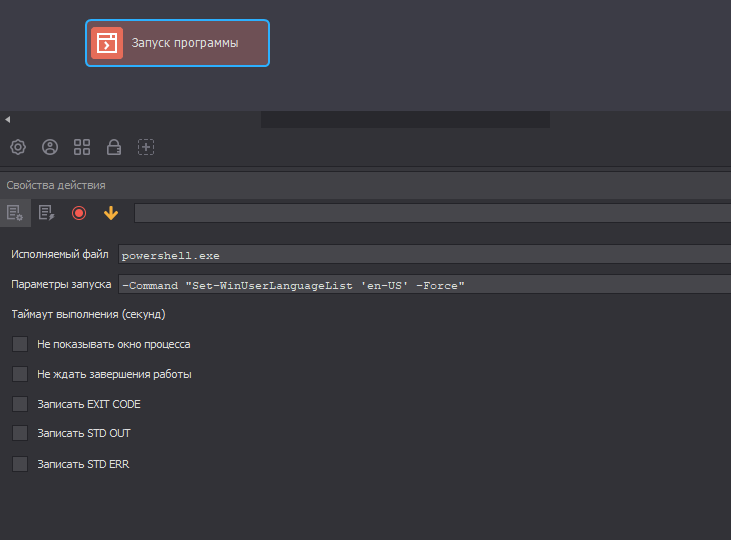The image size is (731, 540).
Task: Click the red terminal icon on the action block
Action: 107,43
